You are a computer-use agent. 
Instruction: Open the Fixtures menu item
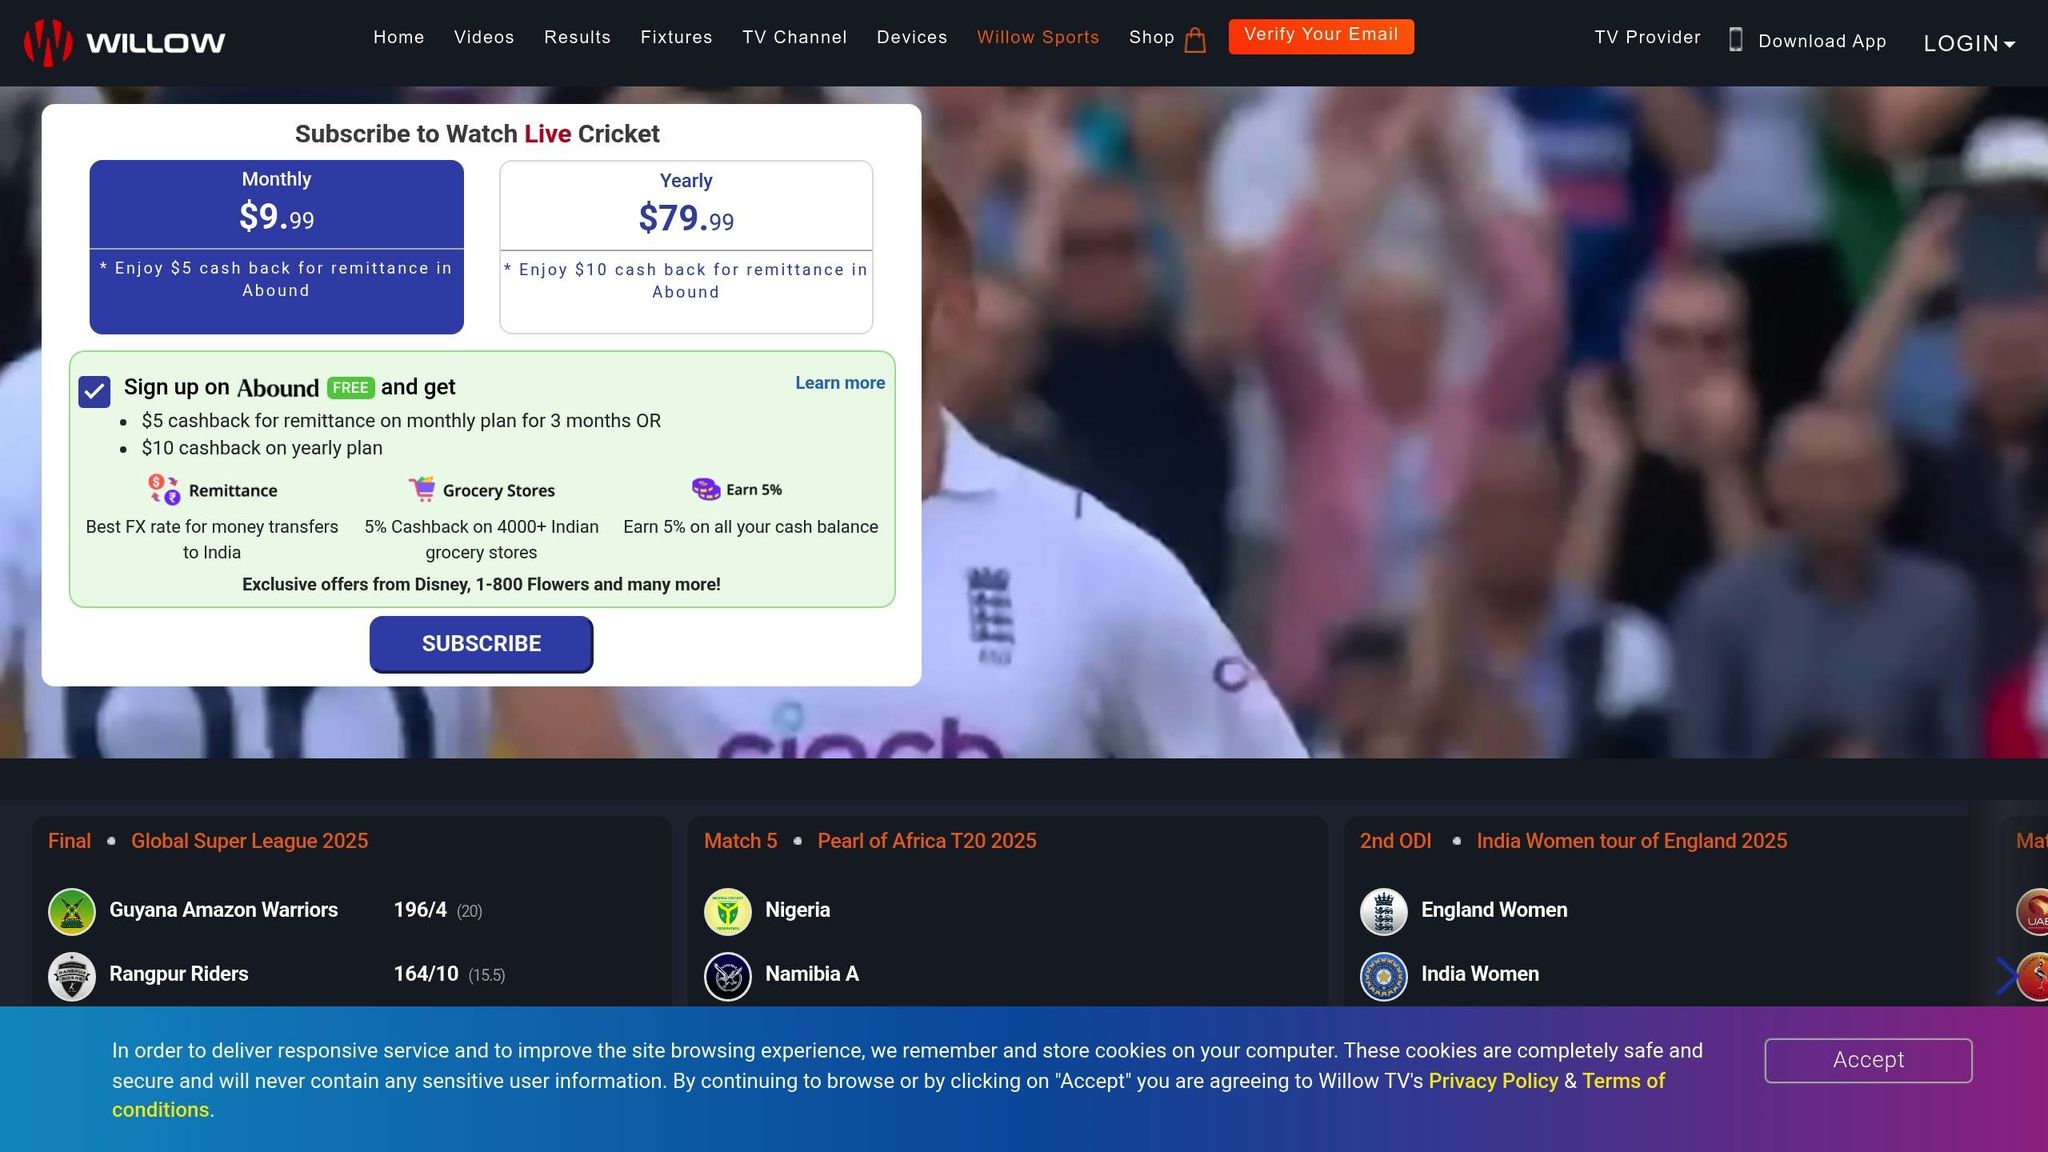click(x=677, y=37)
